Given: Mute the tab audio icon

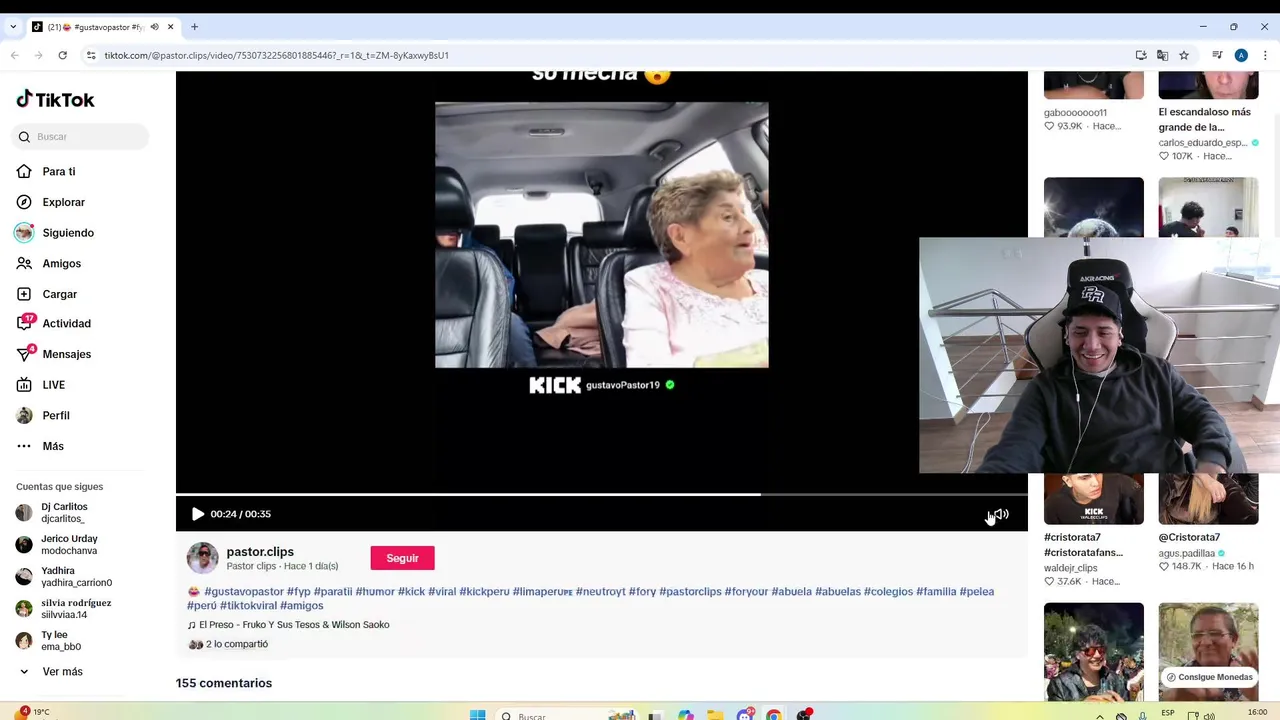Looking at the screenshot, I should [154, 27].
